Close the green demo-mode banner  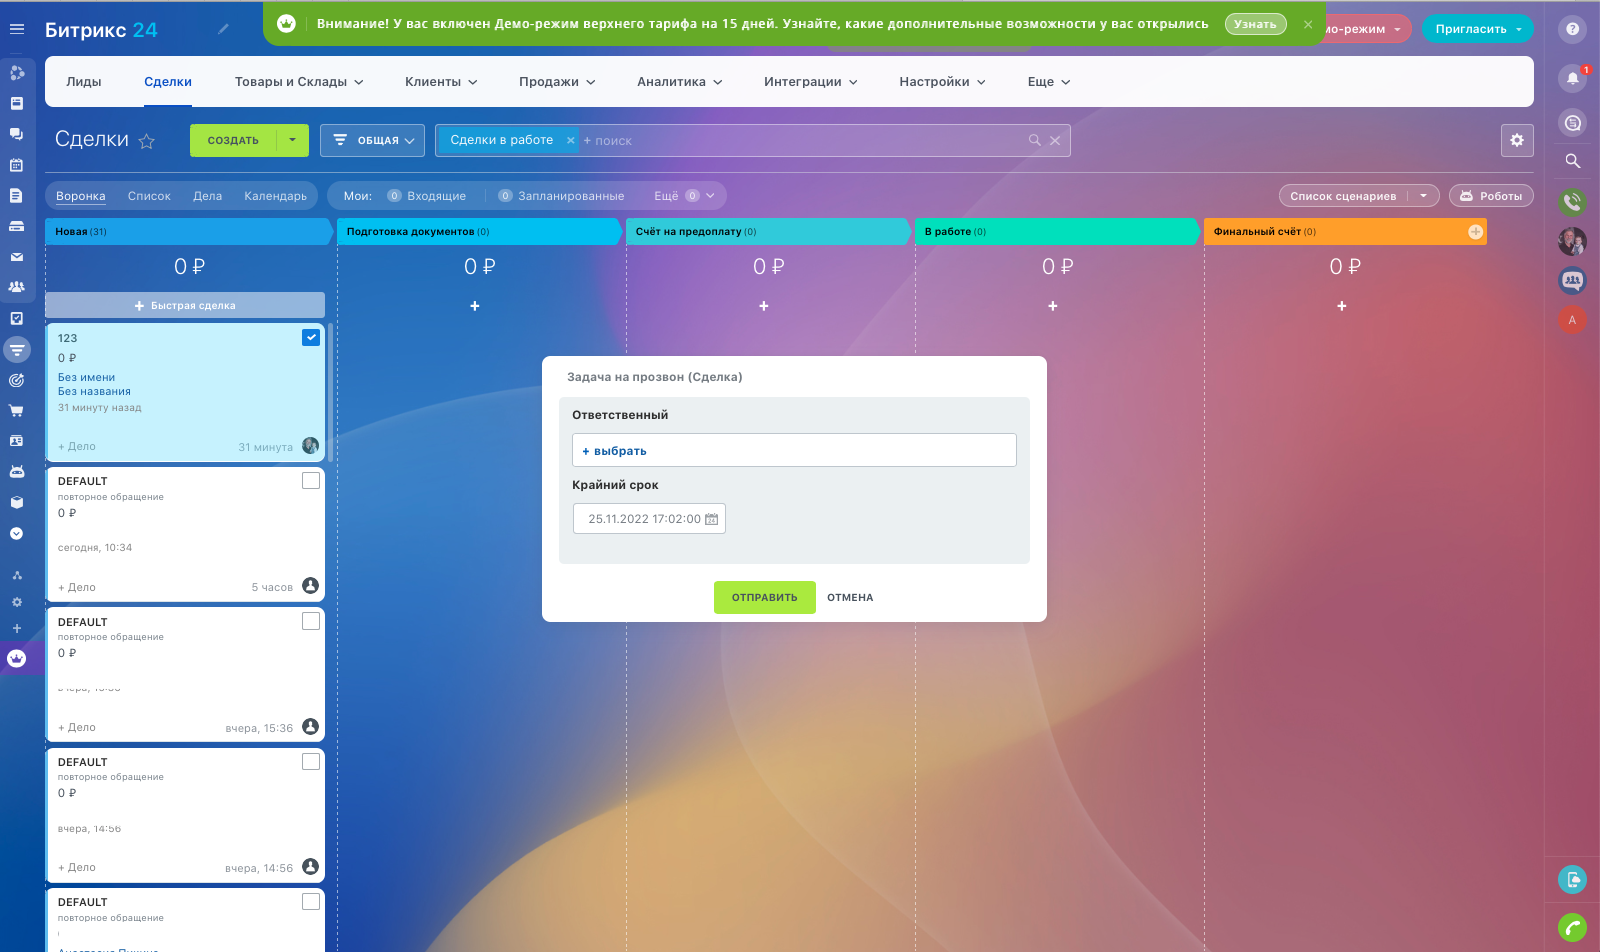pos(1308,24)
